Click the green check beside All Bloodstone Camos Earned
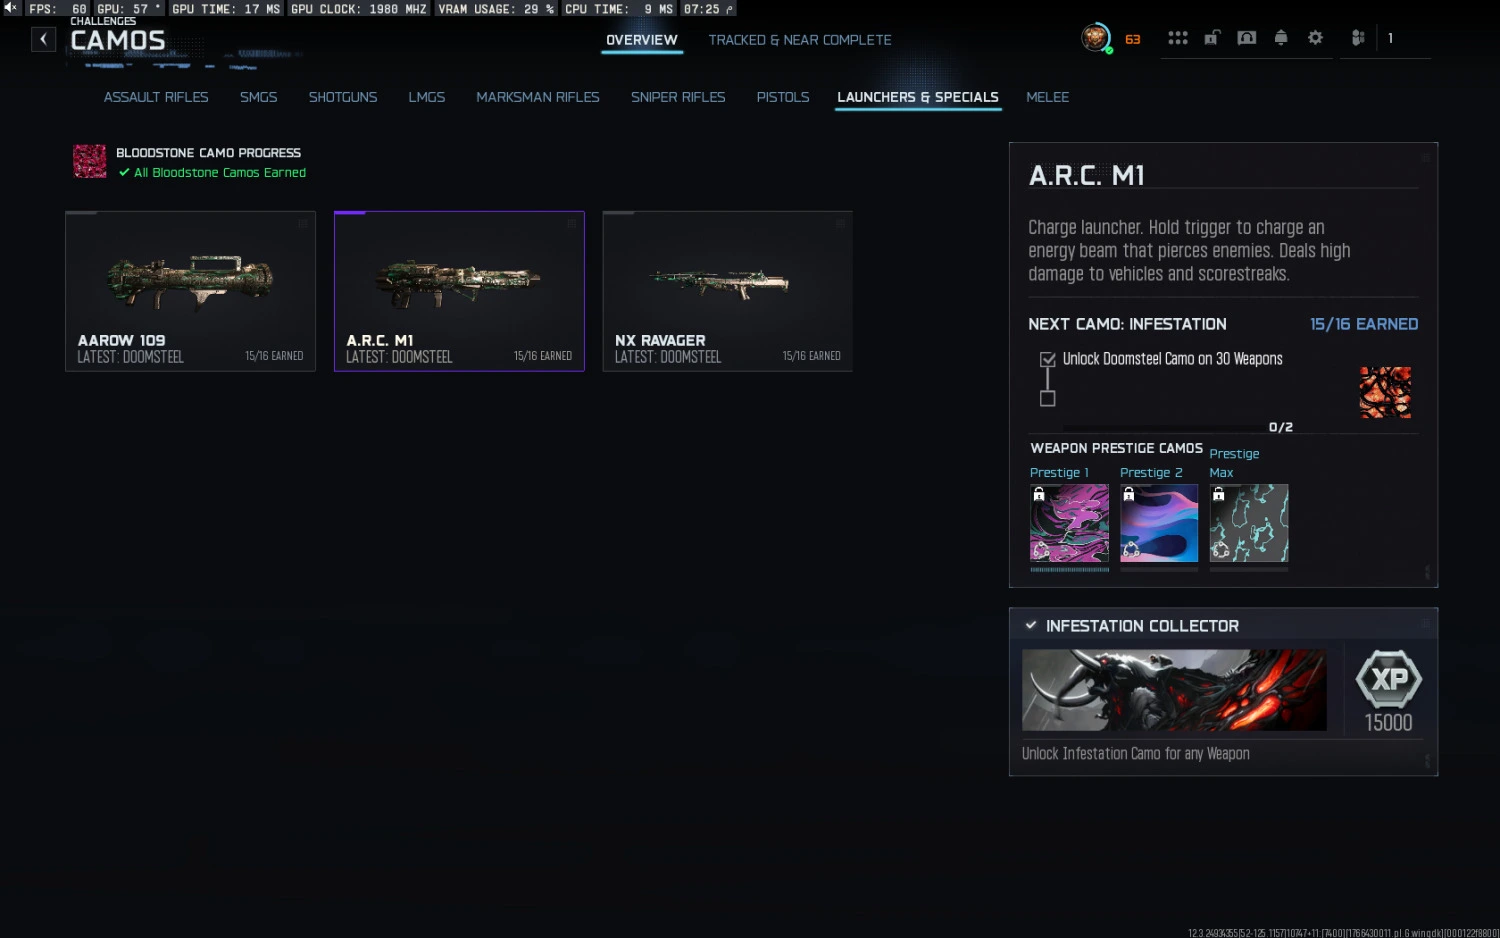The height and width of the screenshot is (938, 1500). point(124,172)
